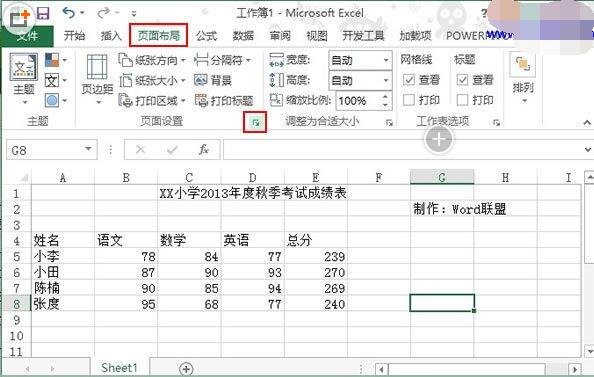This screenshot has width=594, height=377.
Task: Open theme effects icon
Action: (52, 100)
